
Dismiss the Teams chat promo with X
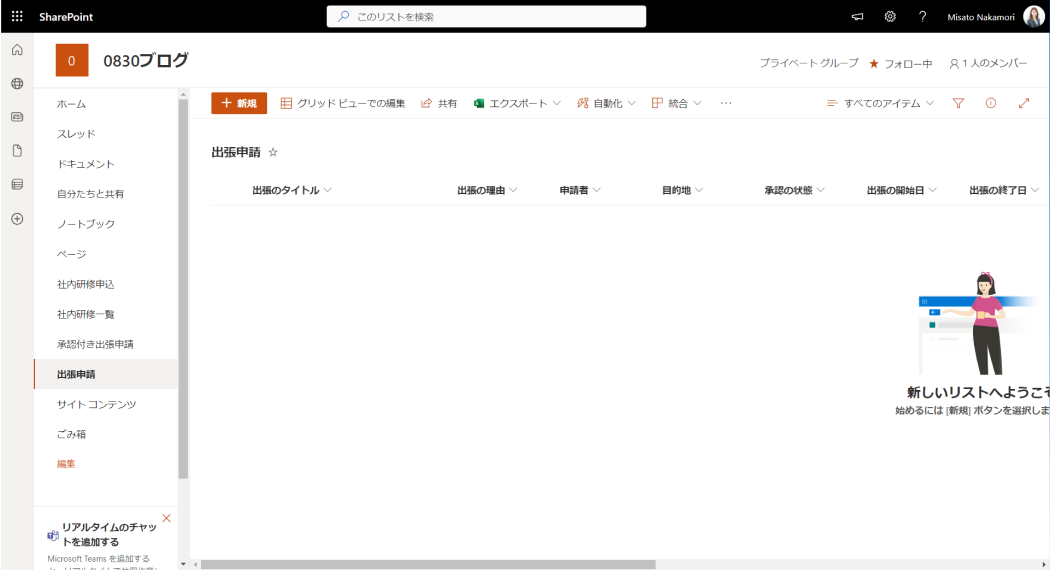pos(167,518)
